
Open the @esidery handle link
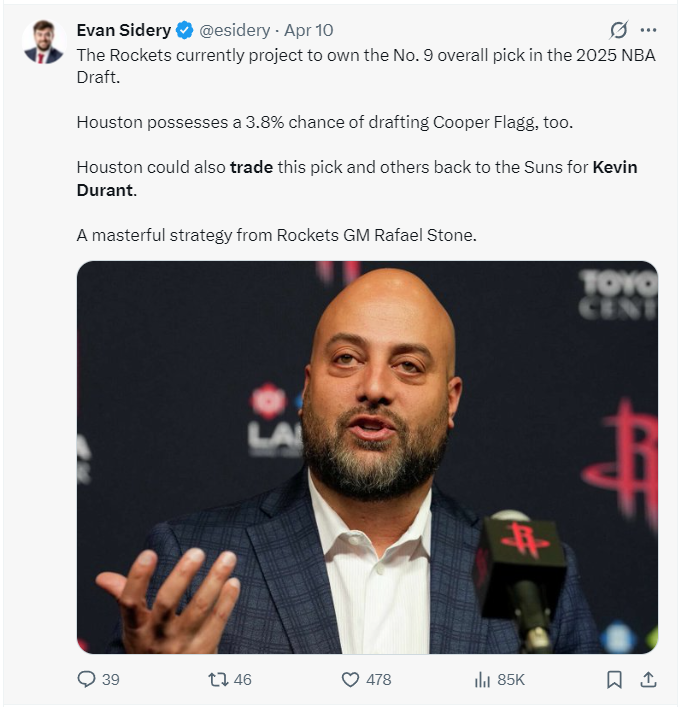[x=234, y=31]
